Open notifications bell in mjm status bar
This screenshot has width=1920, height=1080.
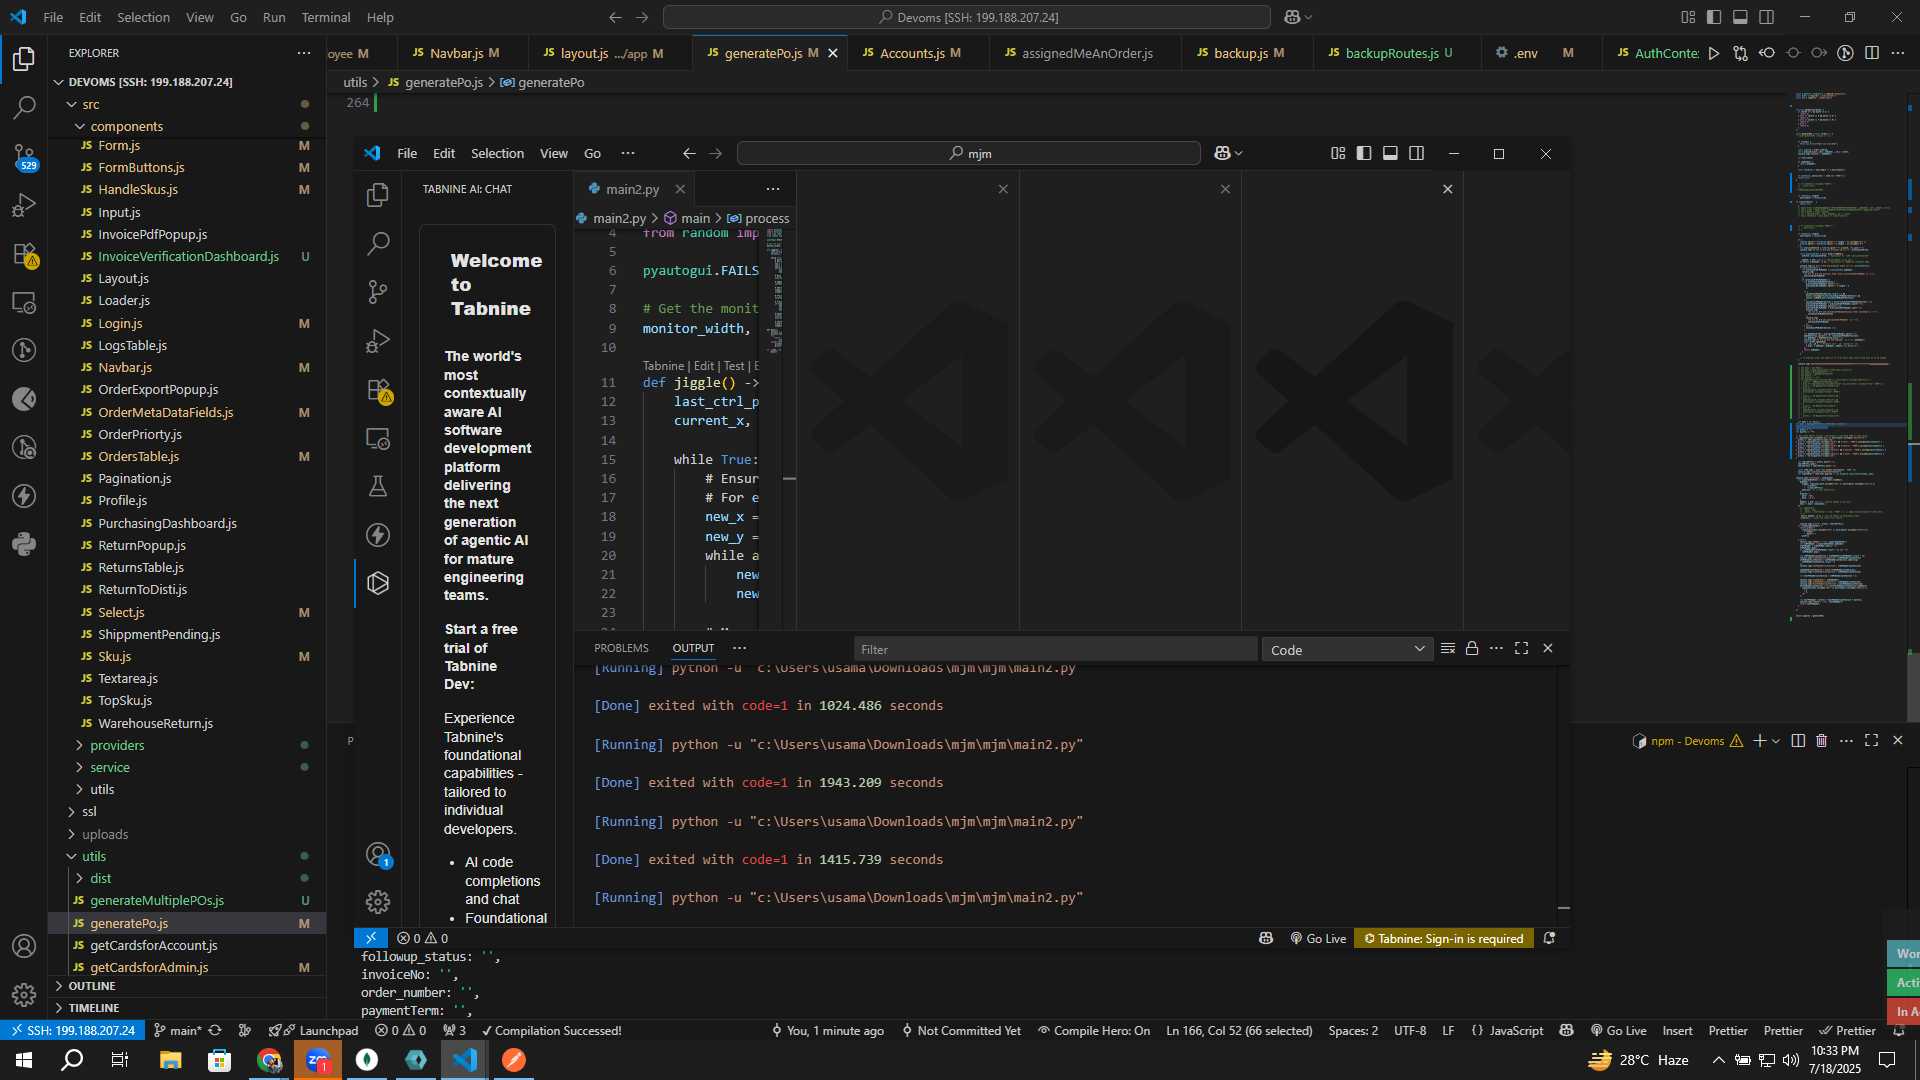point(1549,939)
